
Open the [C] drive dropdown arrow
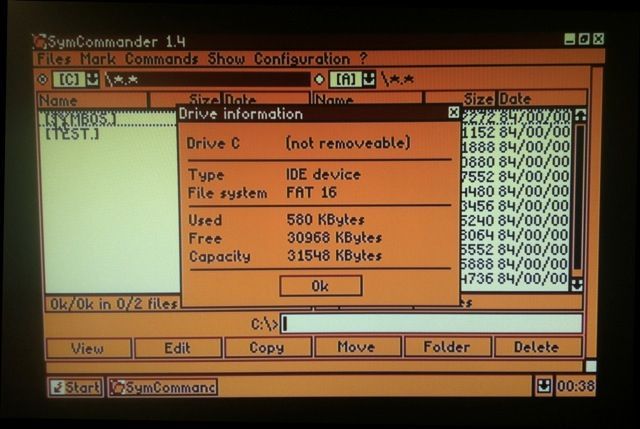click(x=93, y=79)
